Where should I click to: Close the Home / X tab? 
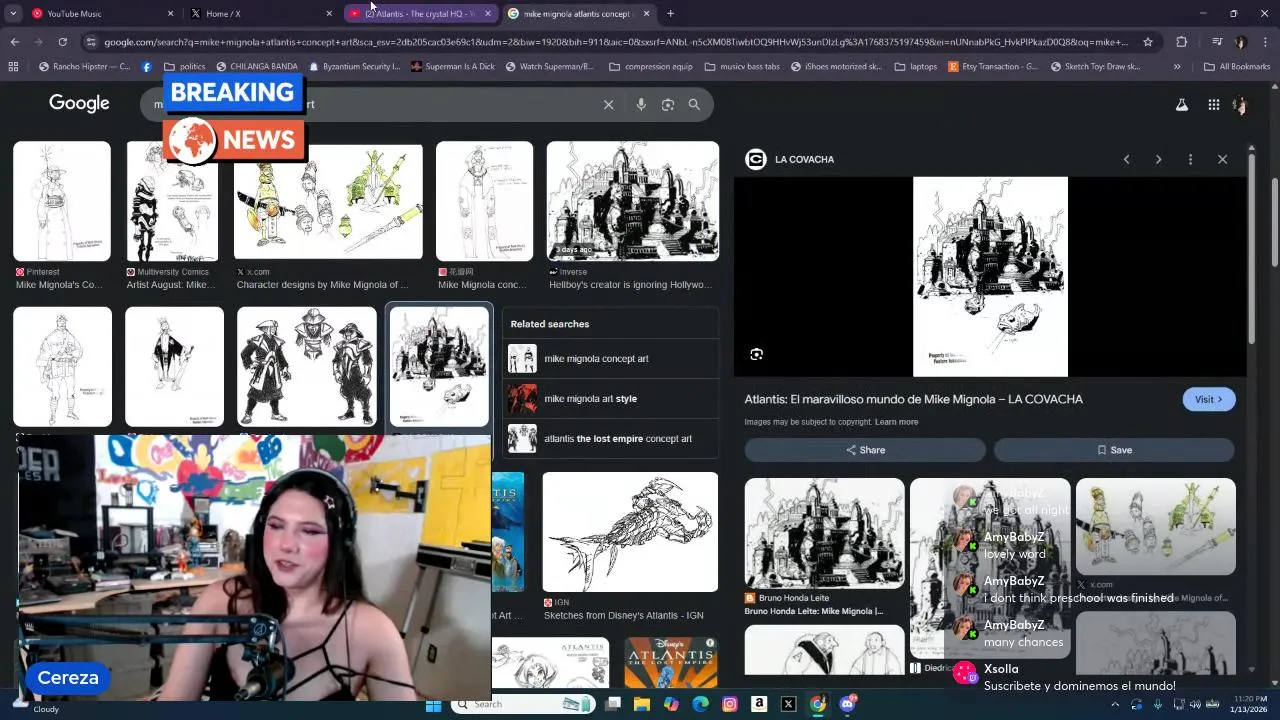click(329, 14)
